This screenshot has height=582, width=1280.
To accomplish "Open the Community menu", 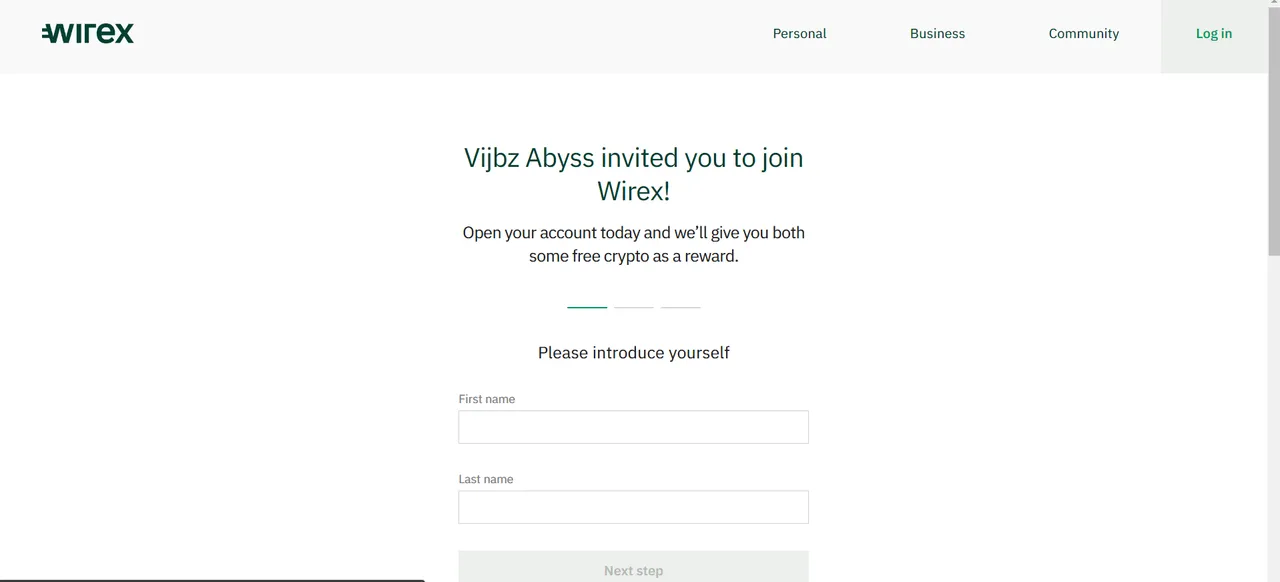I will [x=1083, y=34].
